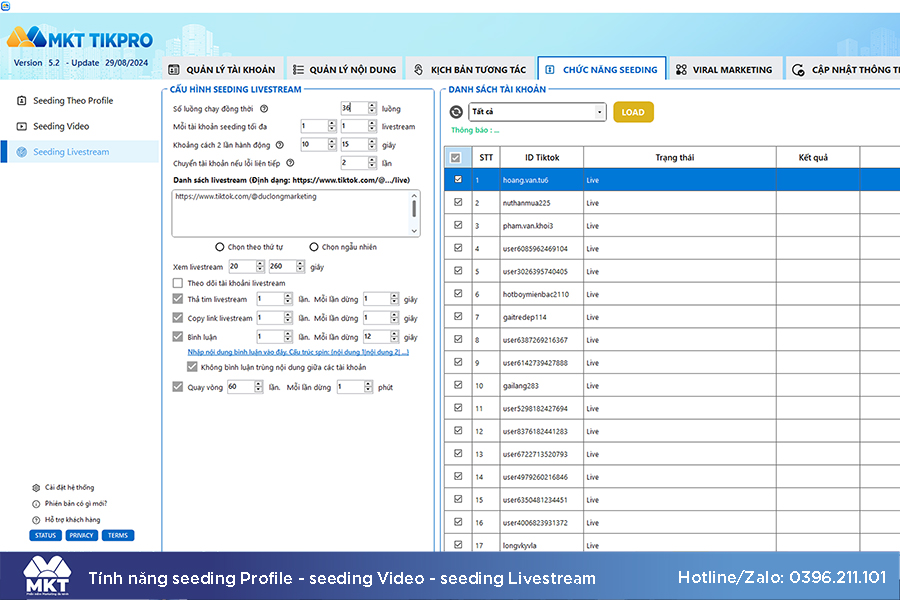This screenshot has width=900, height=600.
Task: Switch to the Chức năng seeding tab
Action: pyautogui.click(x=602, y=69)
